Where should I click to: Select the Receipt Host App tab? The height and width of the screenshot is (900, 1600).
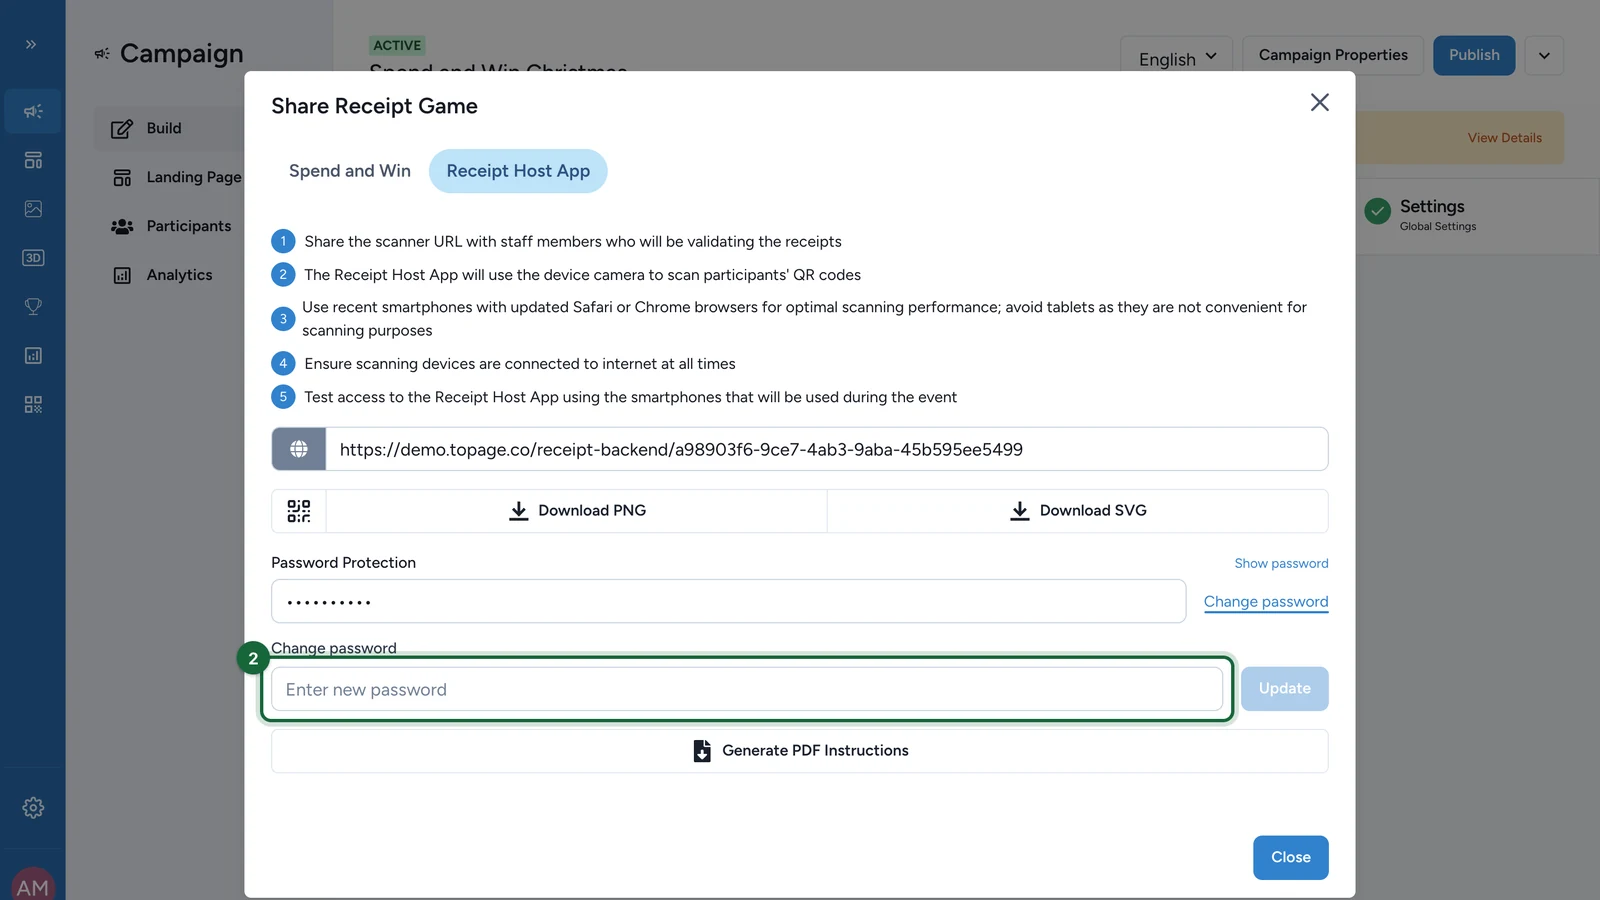pyautogui.click(x=518, y=171)
